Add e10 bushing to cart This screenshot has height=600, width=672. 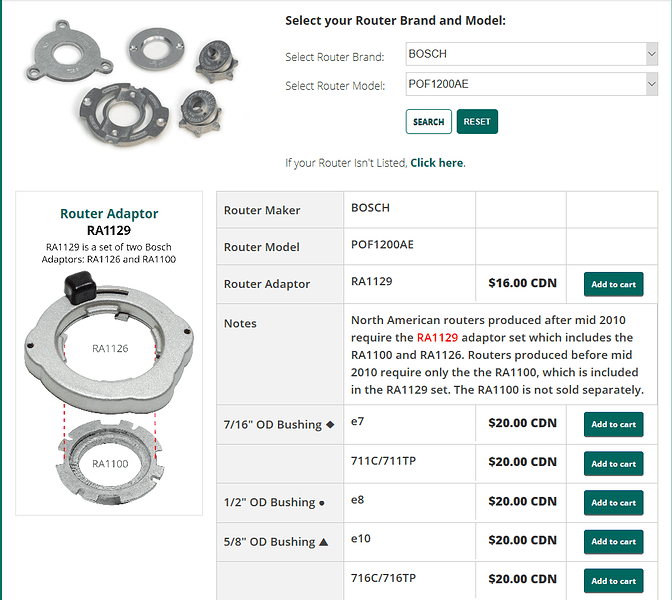point(613,542)
